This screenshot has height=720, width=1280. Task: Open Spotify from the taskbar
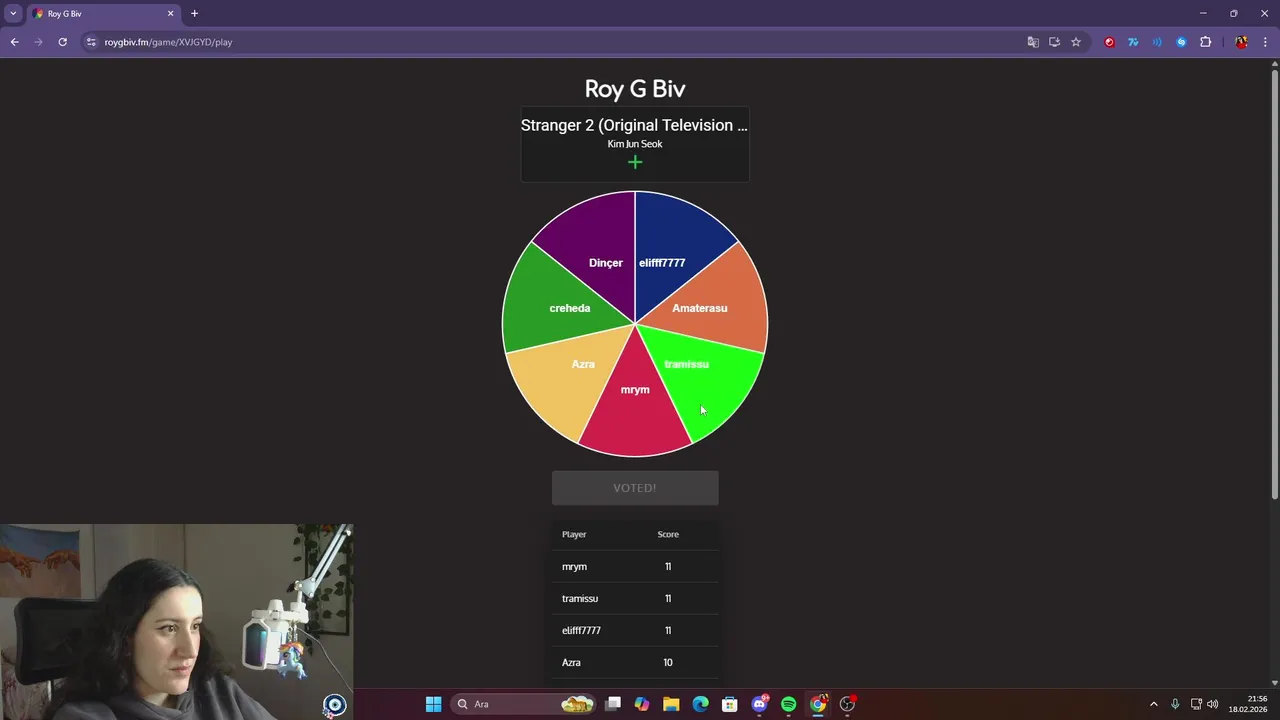pos(788,704)
